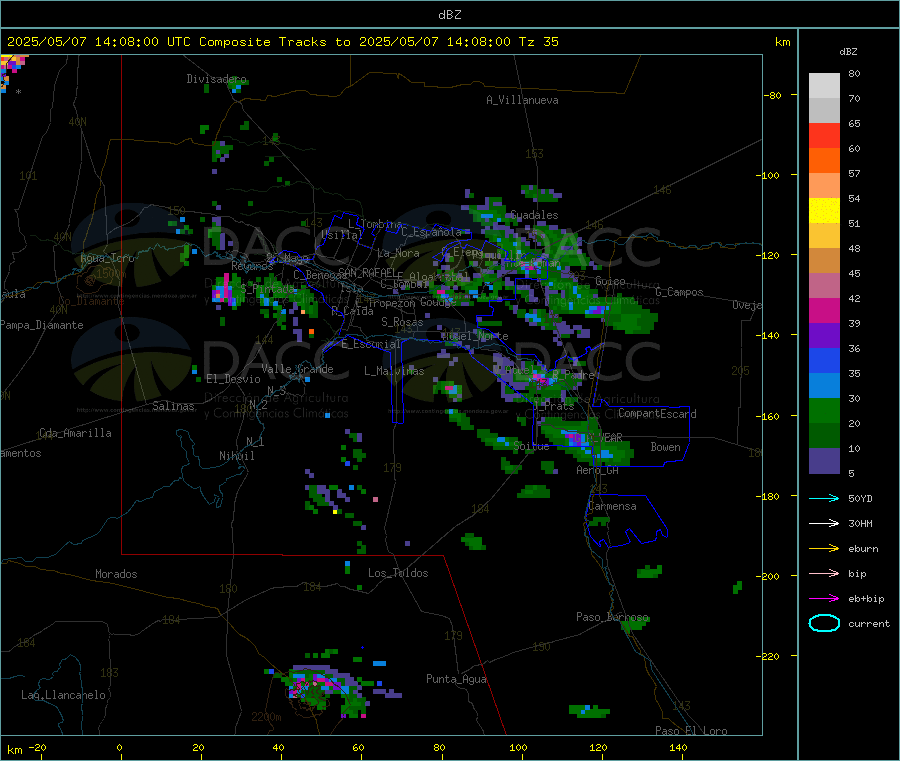Click the dBZ title at top
900x761 pixels.
[x=449, y=14]
